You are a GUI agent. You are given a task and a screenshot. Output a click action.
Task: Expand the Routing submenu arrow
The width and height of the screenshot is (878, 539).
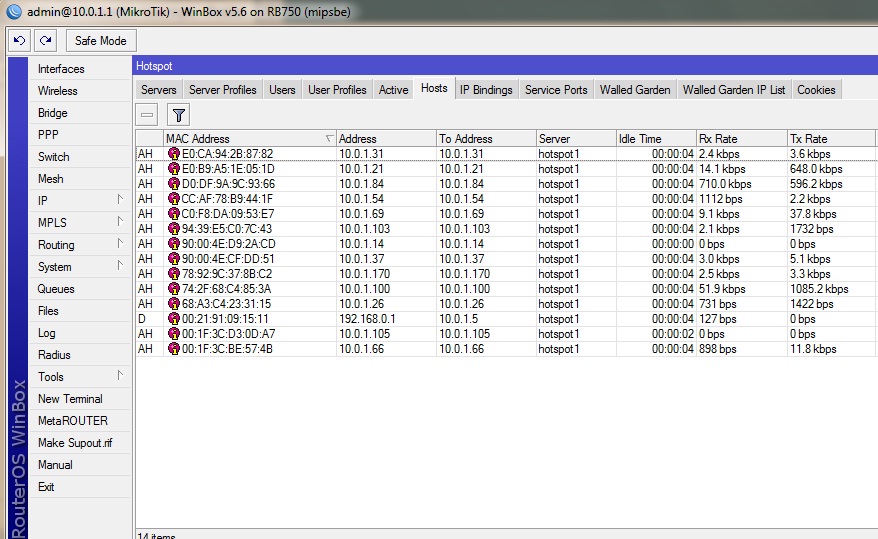(x=120, y=243)
